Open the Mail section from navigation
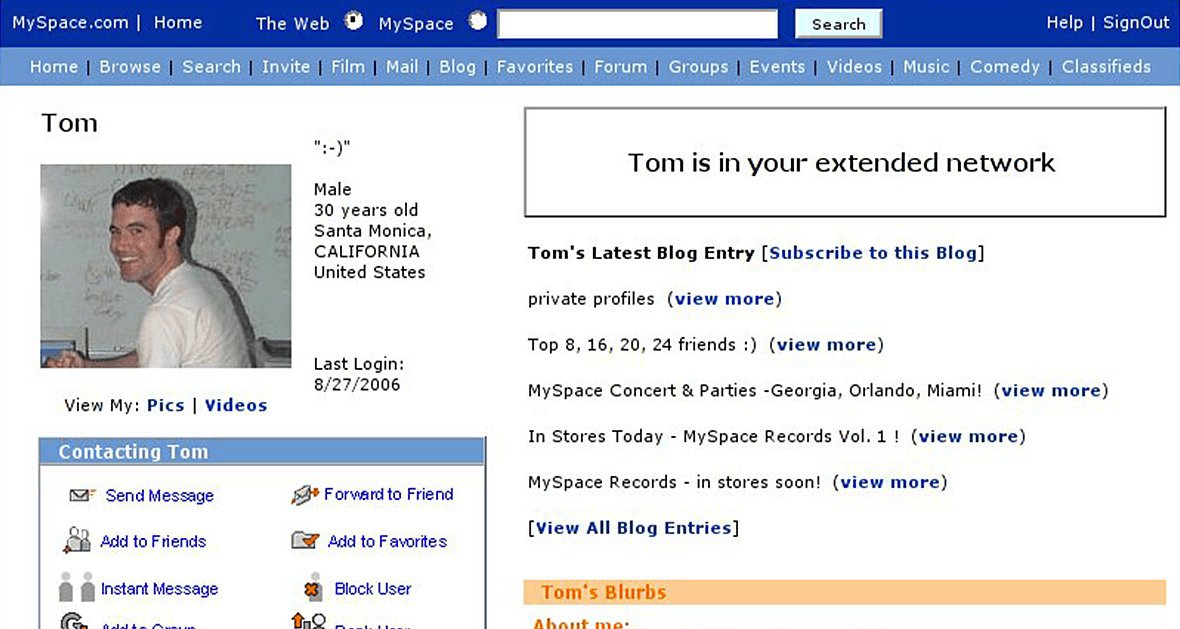Viewport: 1180px width, 629px height. pos(401,67)
